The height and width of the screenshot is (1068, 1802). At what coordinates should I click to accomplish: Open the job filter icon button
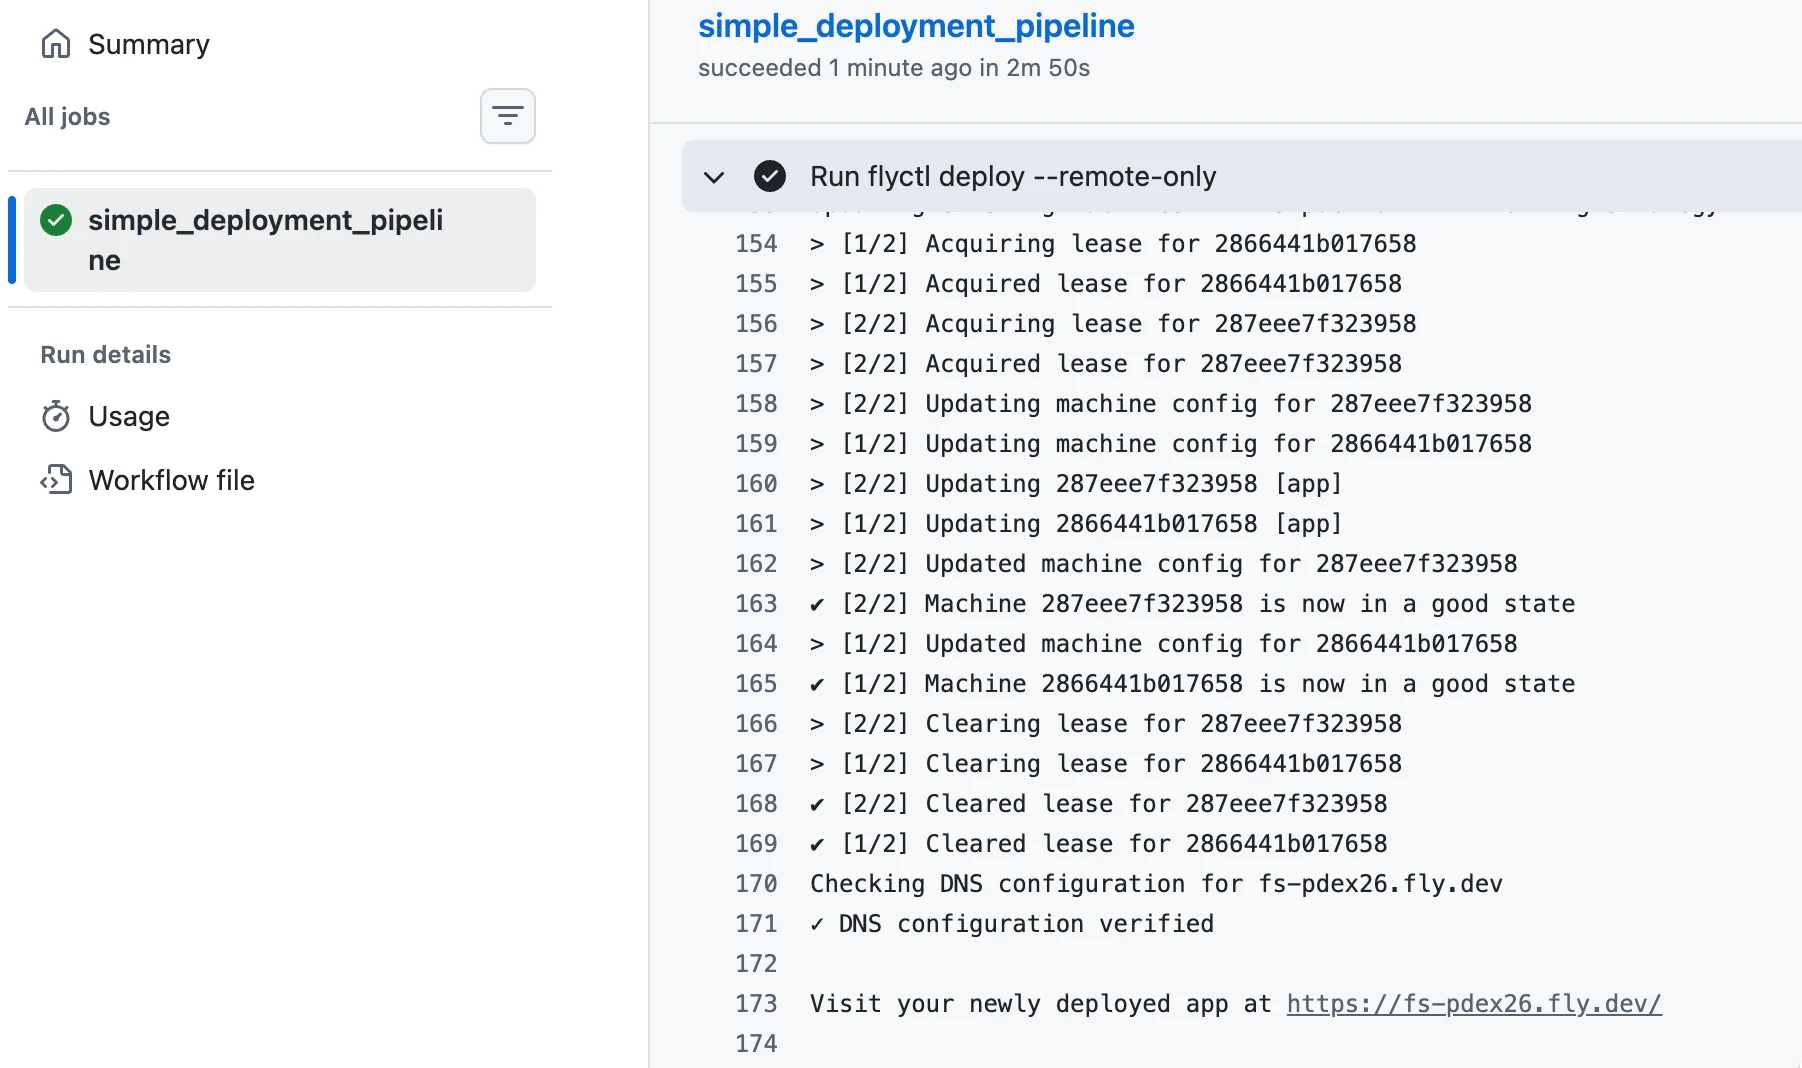coord(508,116)
